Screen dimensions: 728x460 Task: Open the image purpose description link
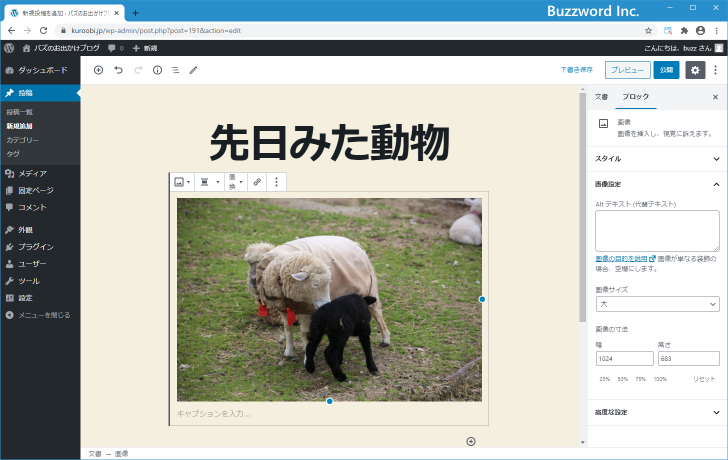[625, 259]
